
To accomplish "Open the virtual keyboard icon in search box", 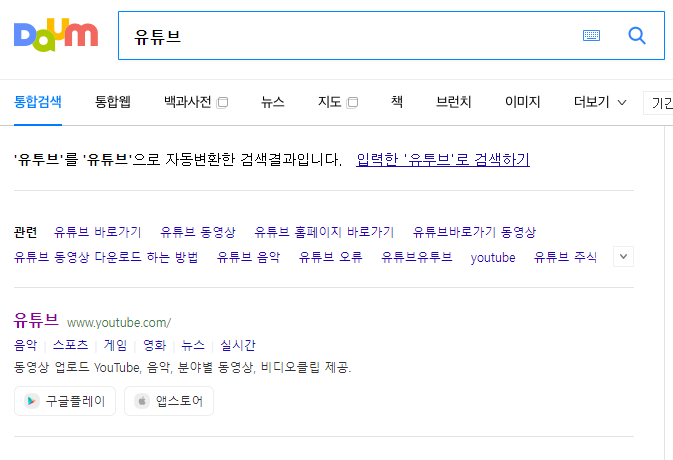I will (591, 35).
